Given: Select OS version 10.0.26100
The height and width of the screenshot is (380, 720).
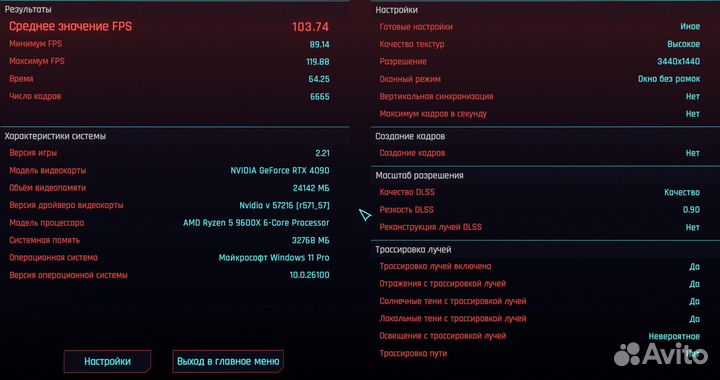Looking at the screenshot, I should (x=309, y=275).
